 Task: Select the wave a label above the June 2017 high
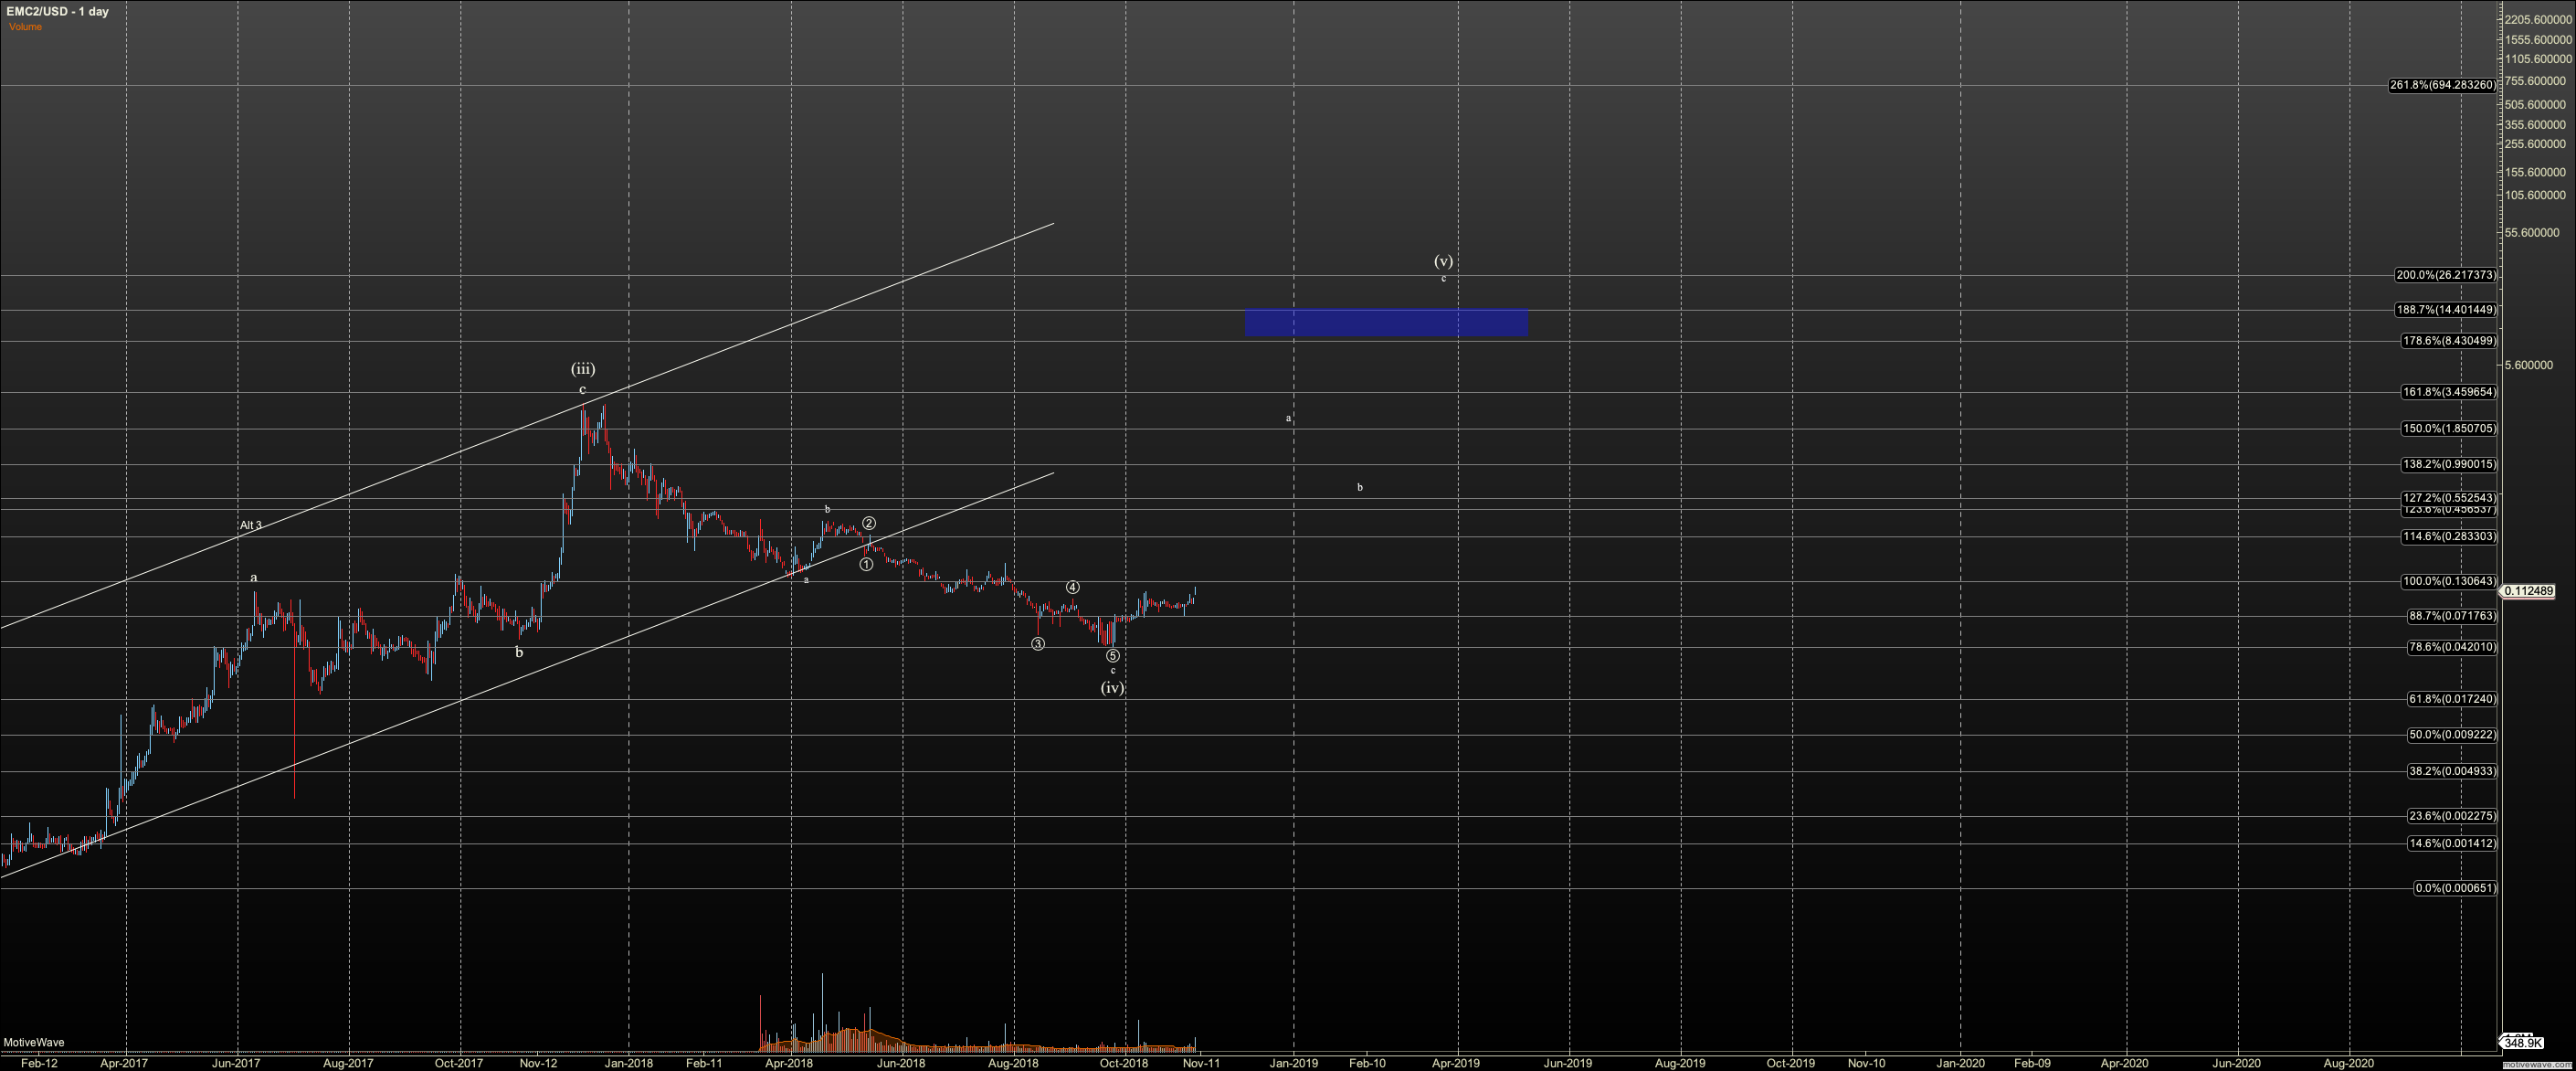(254, 578)
